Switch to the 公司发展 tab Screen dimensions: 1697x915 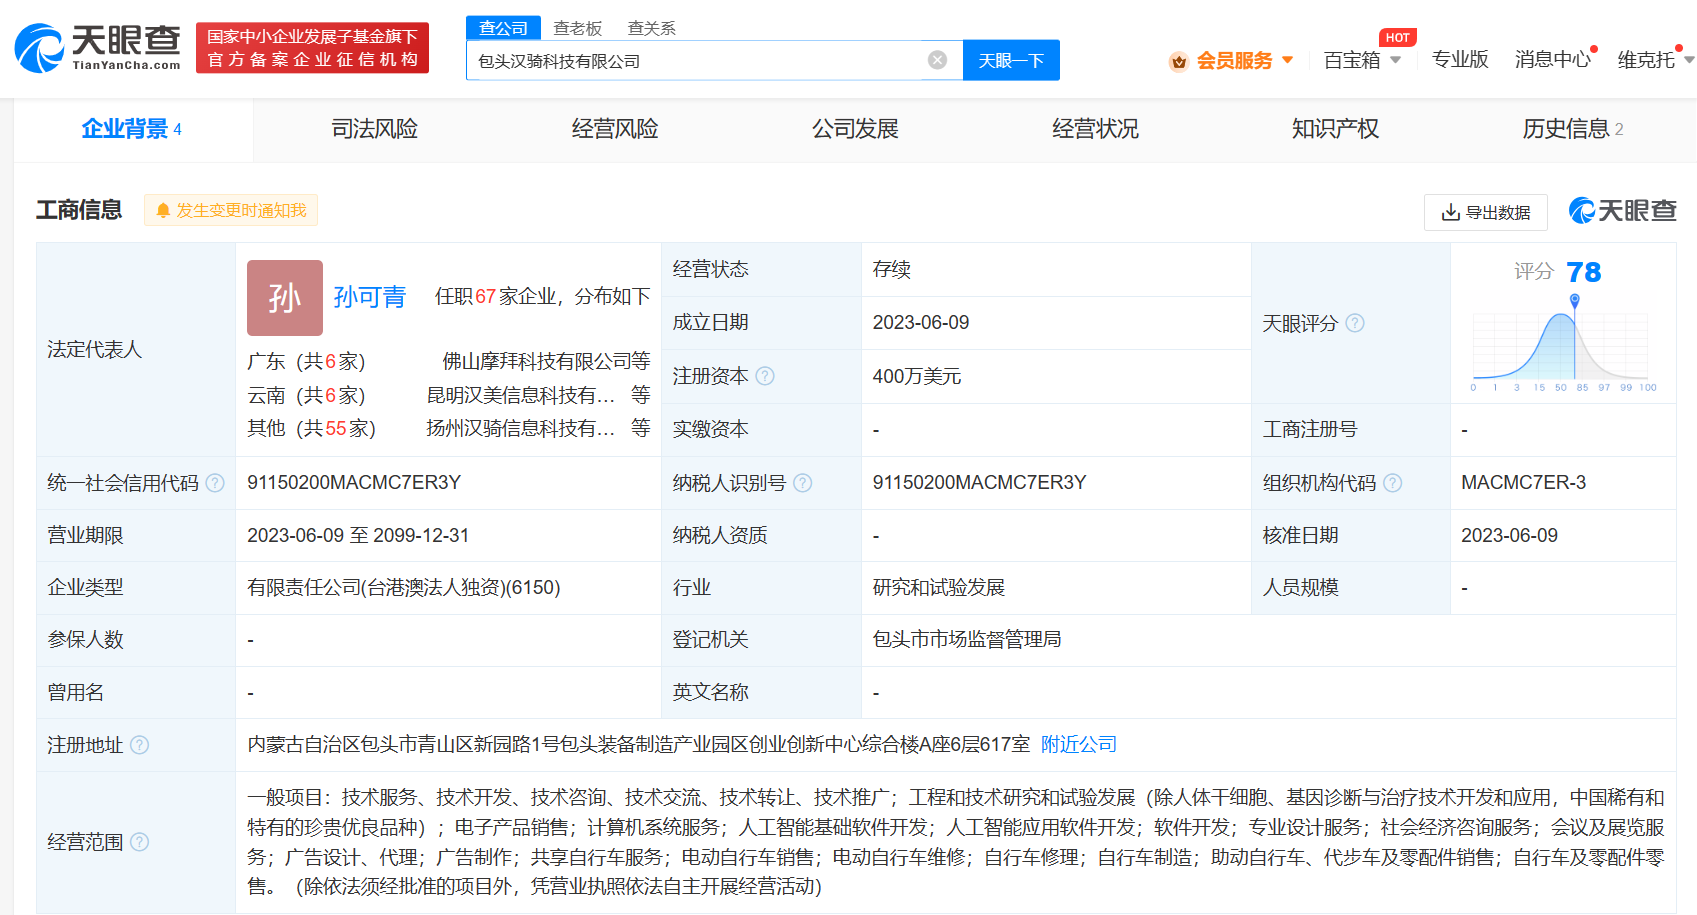click(855, 129)
